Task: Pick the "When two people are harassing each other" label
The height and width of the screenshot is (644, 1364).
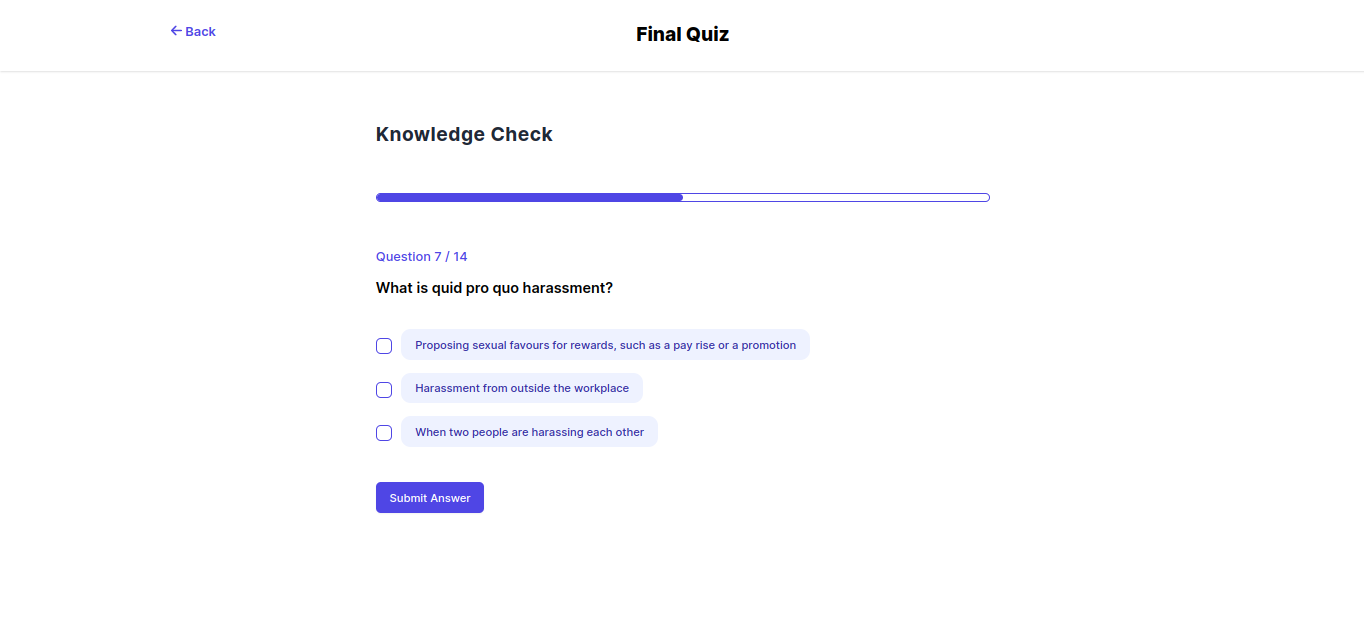Action: [x=529, y=432]
